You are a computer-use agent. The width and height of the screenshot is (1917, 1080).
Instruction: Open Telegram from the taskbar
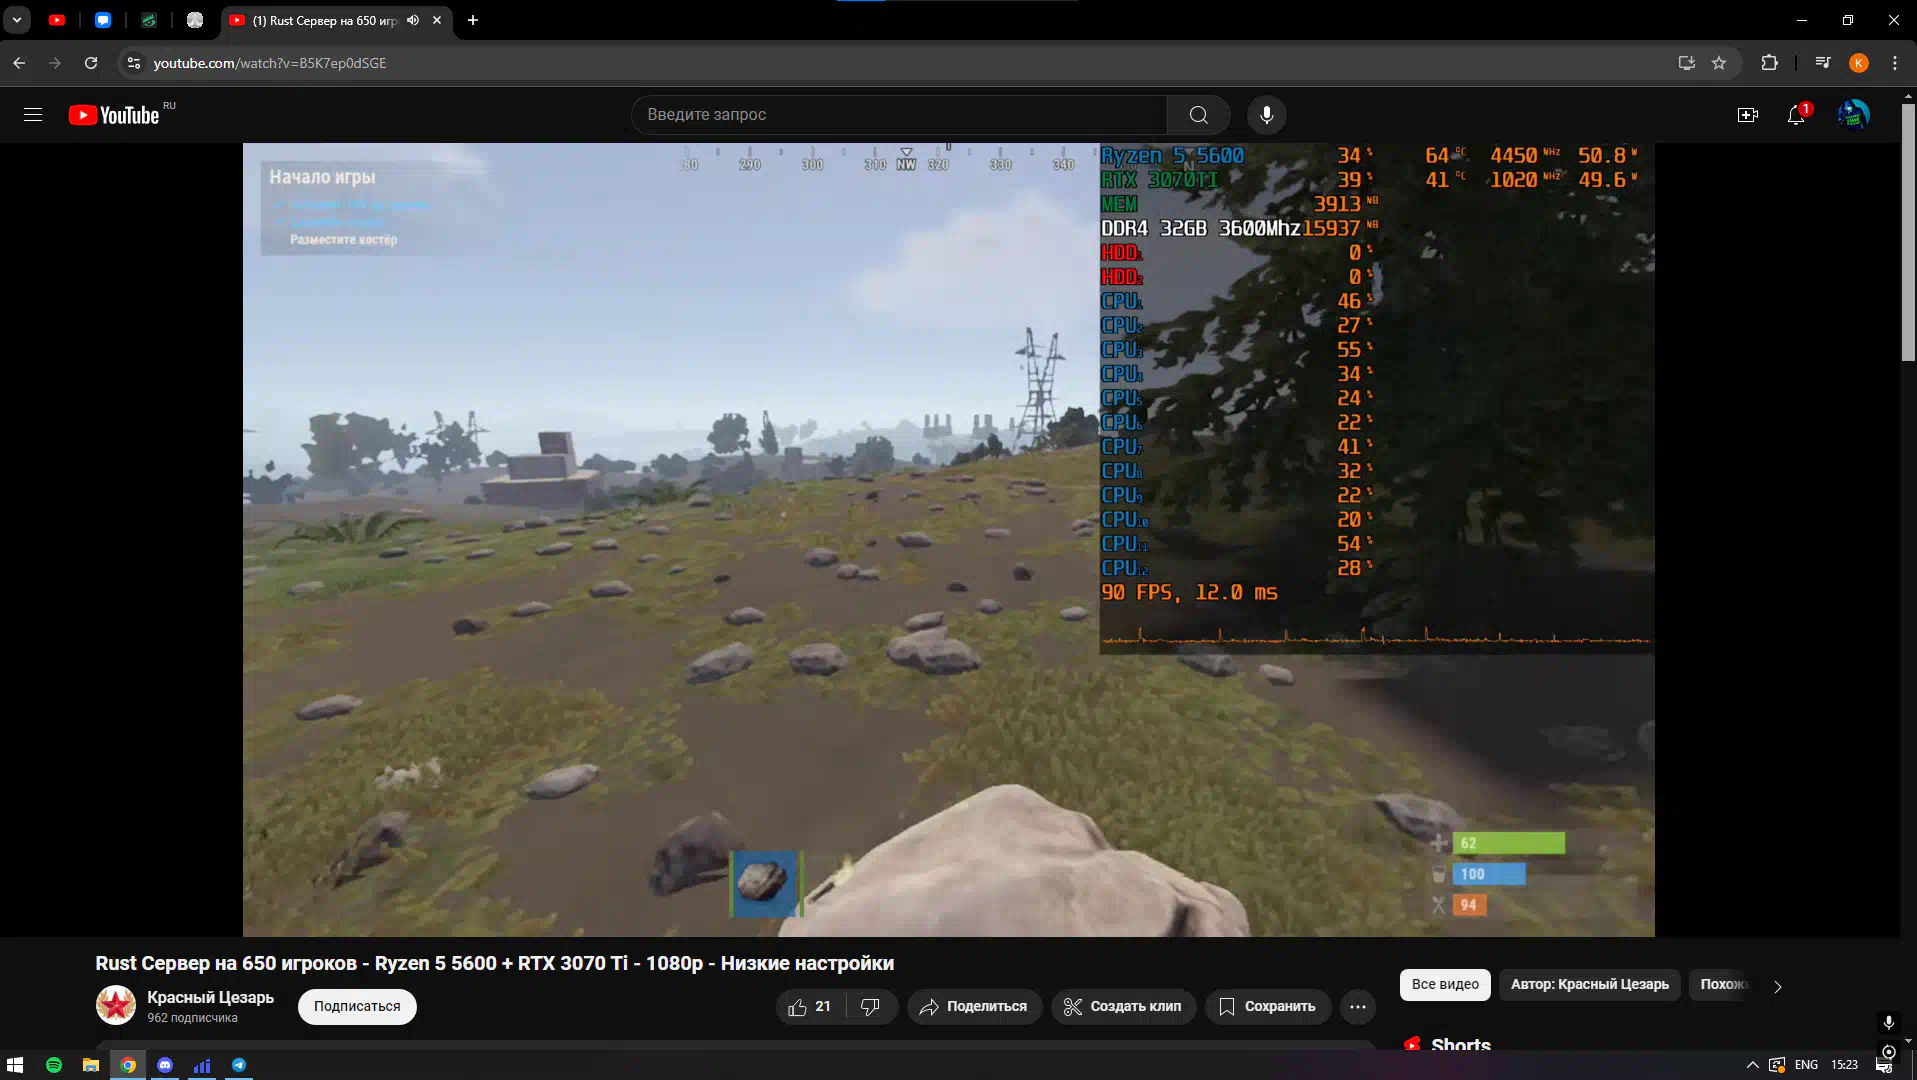coord(239,1065)
